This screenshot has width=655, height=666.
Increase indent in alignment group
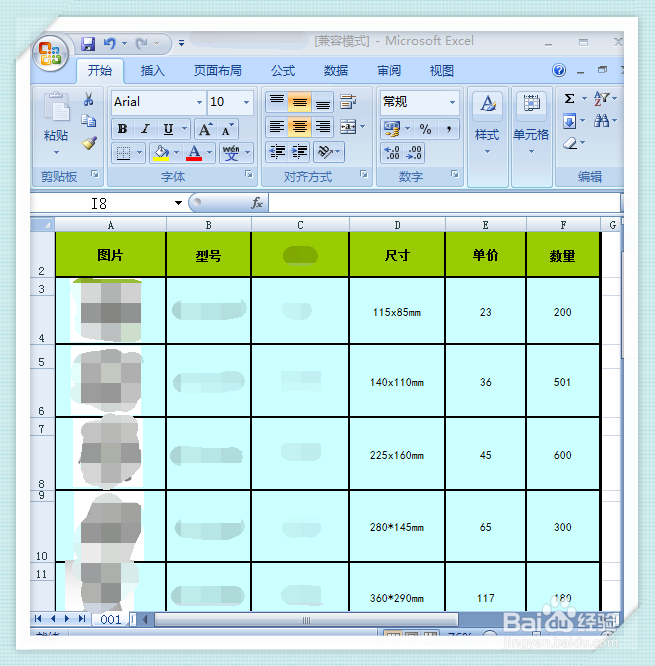coord(299,152)
